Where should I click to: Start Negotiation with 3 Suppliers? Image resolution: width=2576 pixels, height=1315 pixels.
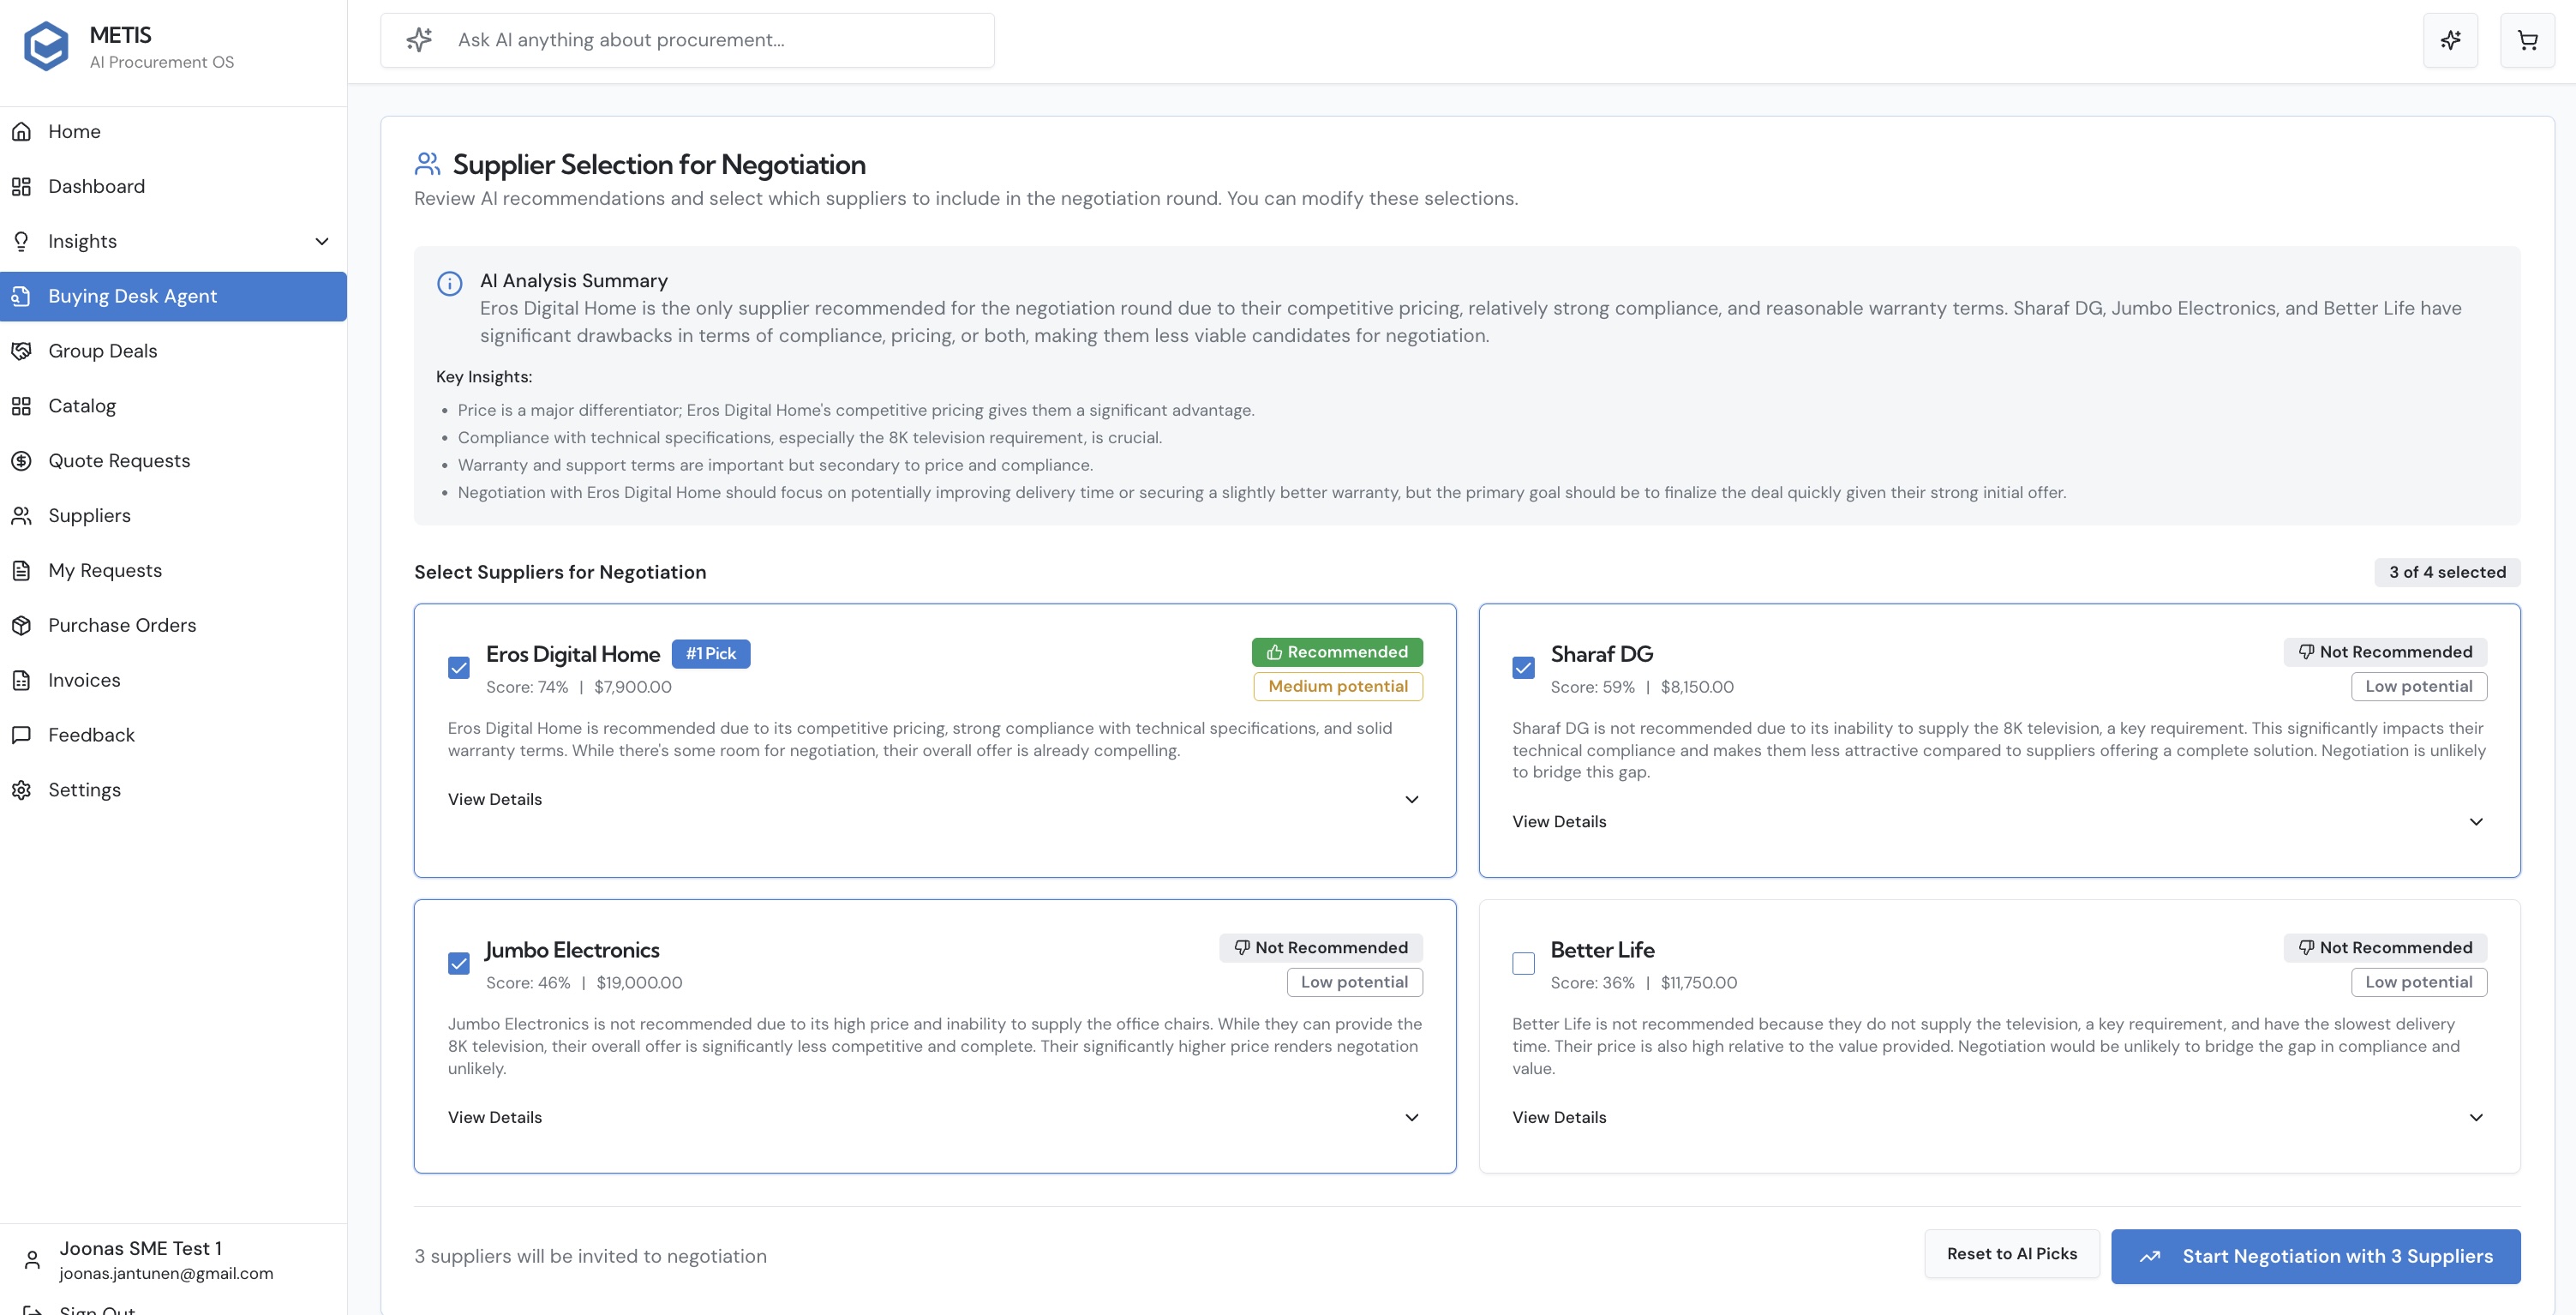[x=2315, y=1257]
